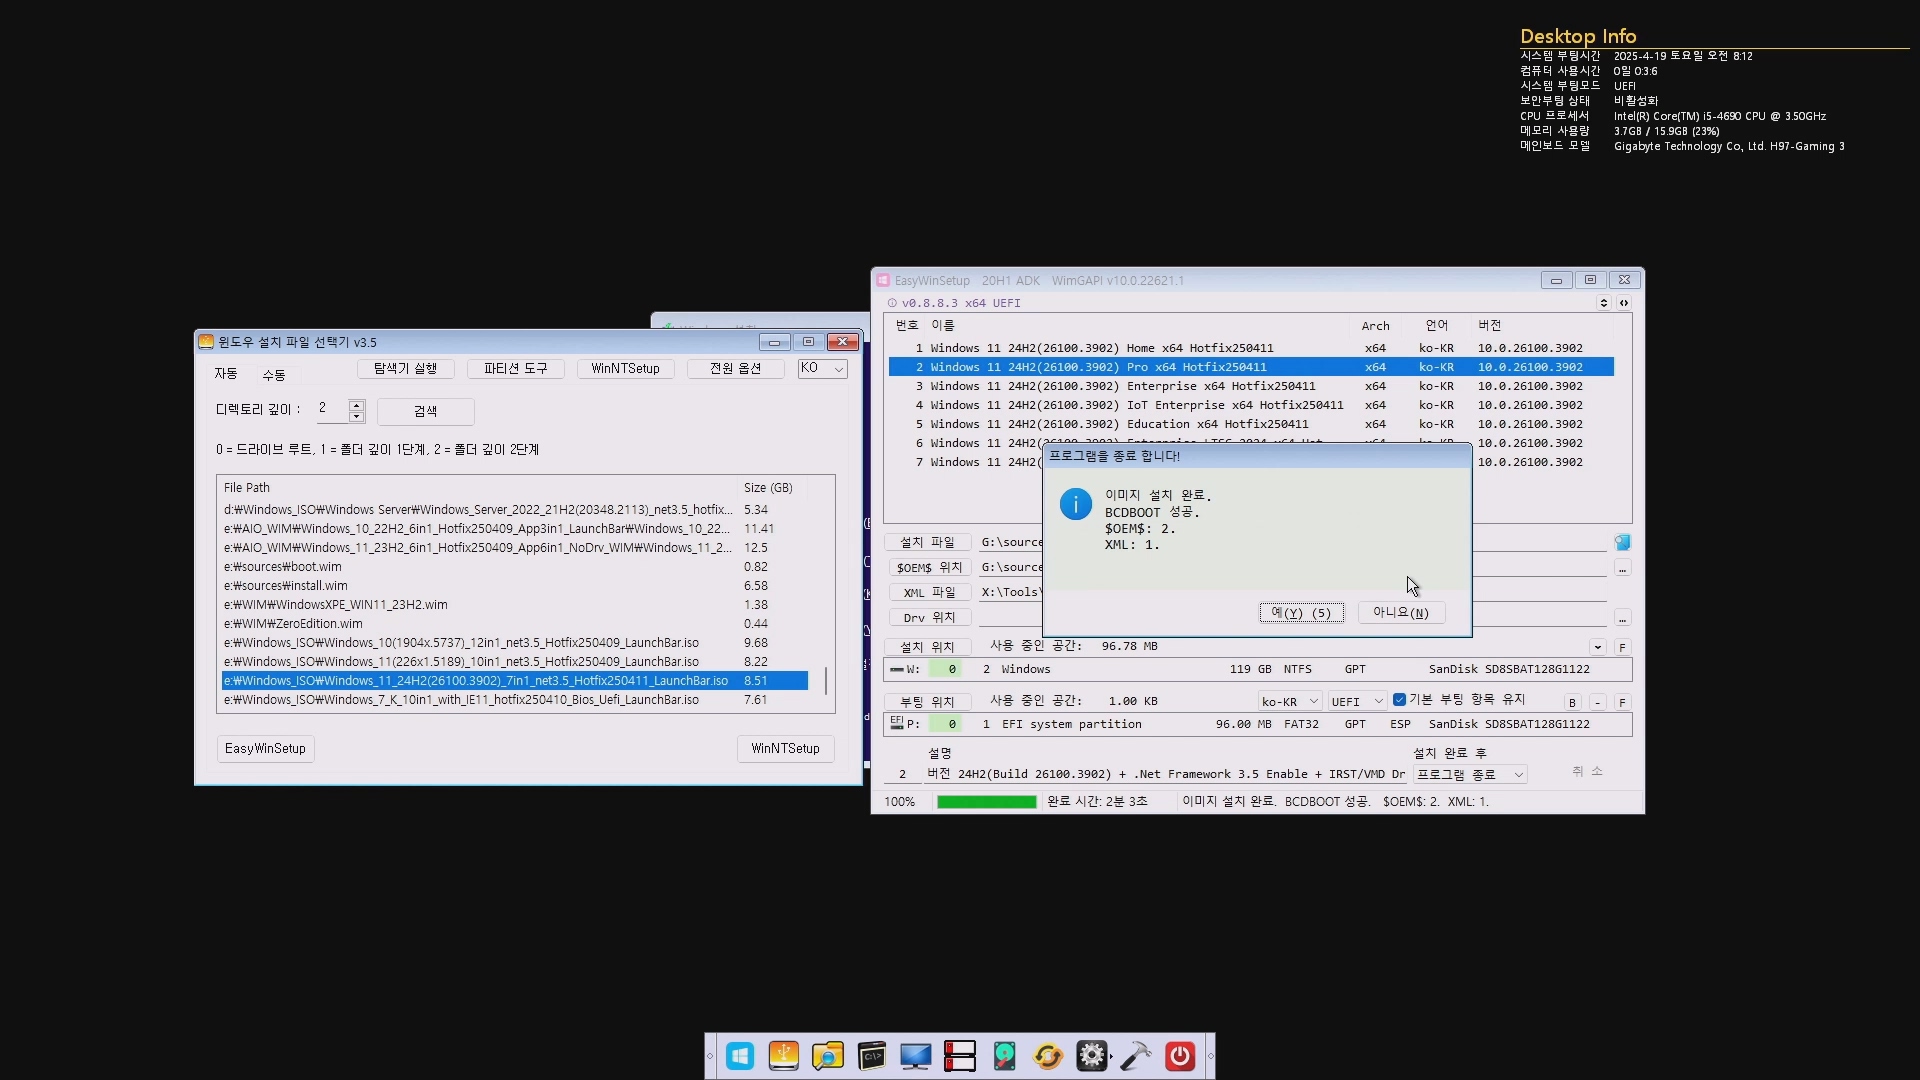Select the Windows_7_K_10in1 ISO file row
This screenshot has height=1080, width=1920.
[462, 700]
